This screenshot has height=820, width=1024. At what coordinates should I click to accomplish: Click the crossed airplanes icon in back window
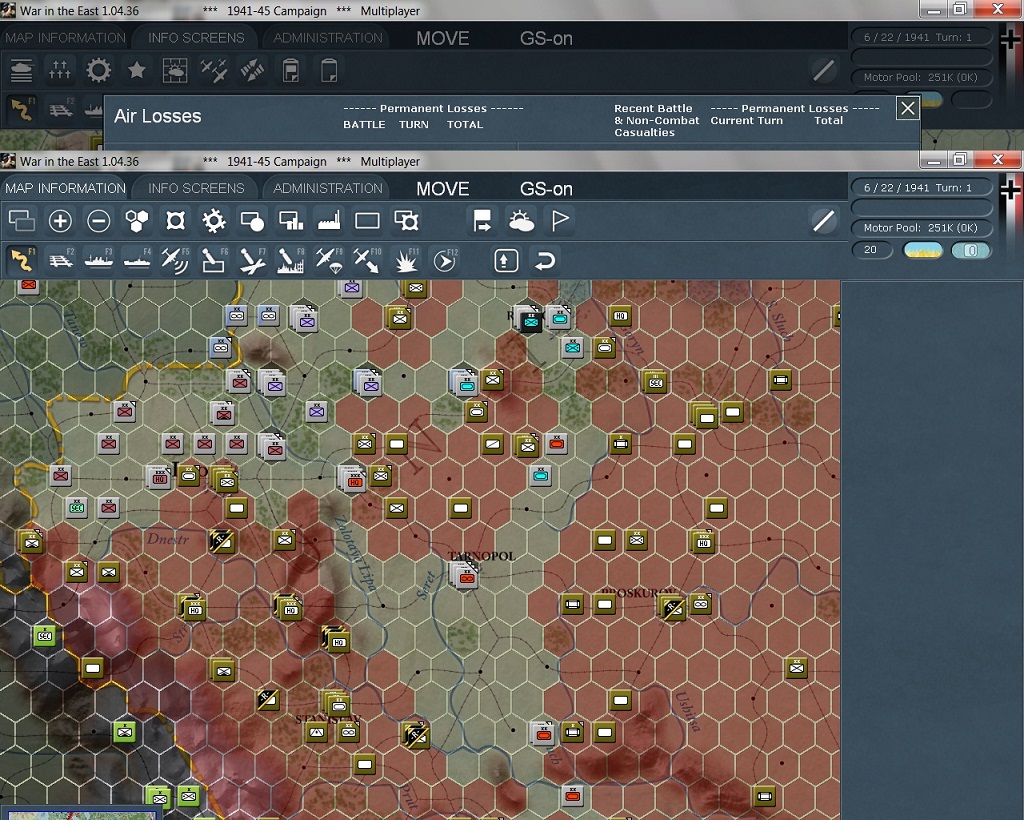pos(214,71)
